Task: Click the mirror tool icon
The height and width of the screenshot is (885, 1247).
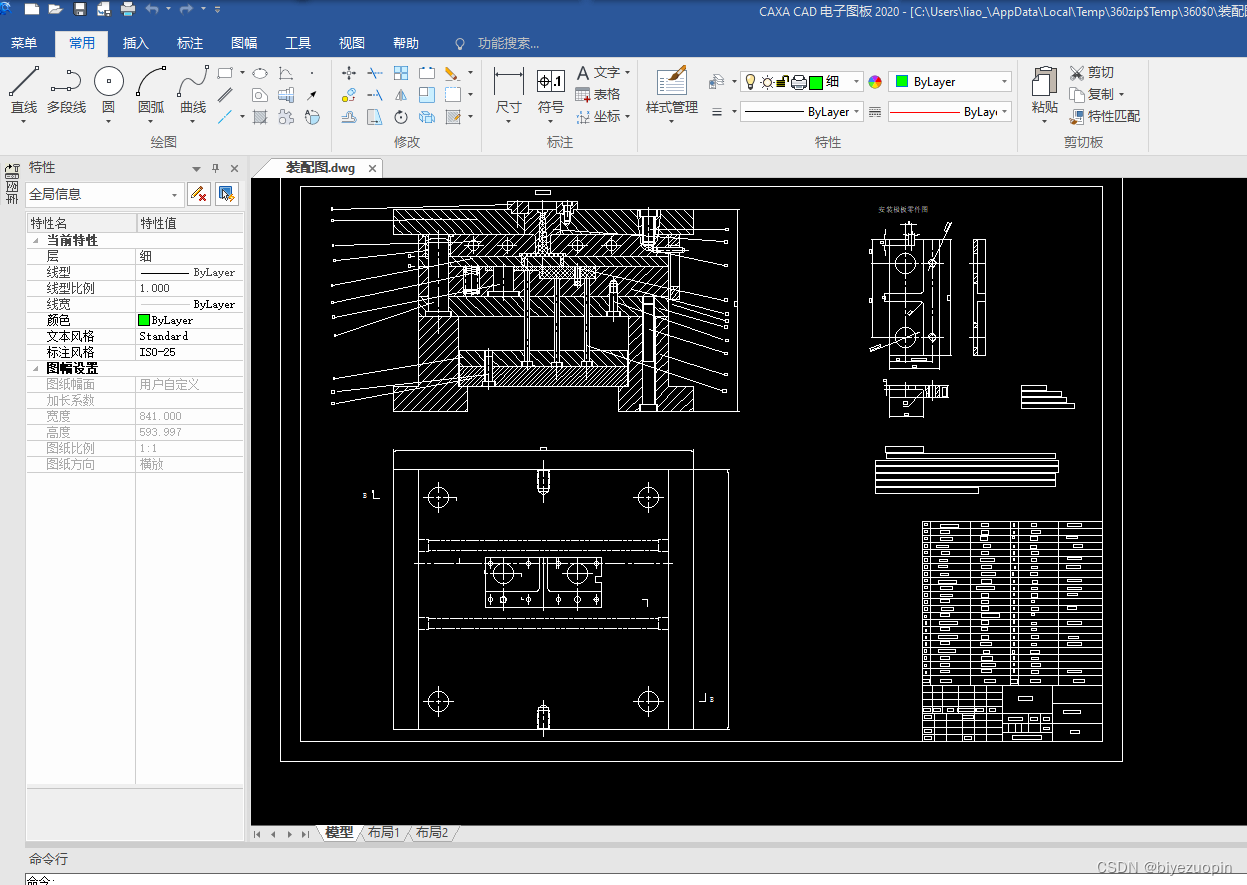Action: click(401, 95)
